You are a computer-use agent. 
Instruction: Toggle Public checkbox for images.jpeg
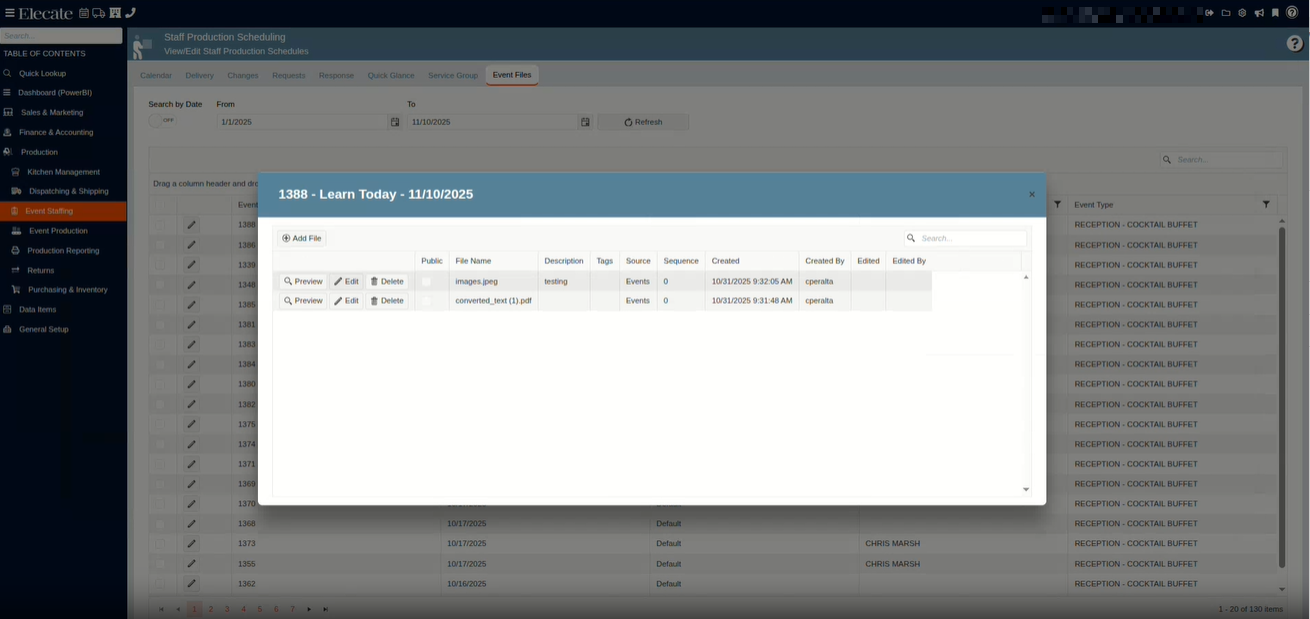tap(427, 282)
